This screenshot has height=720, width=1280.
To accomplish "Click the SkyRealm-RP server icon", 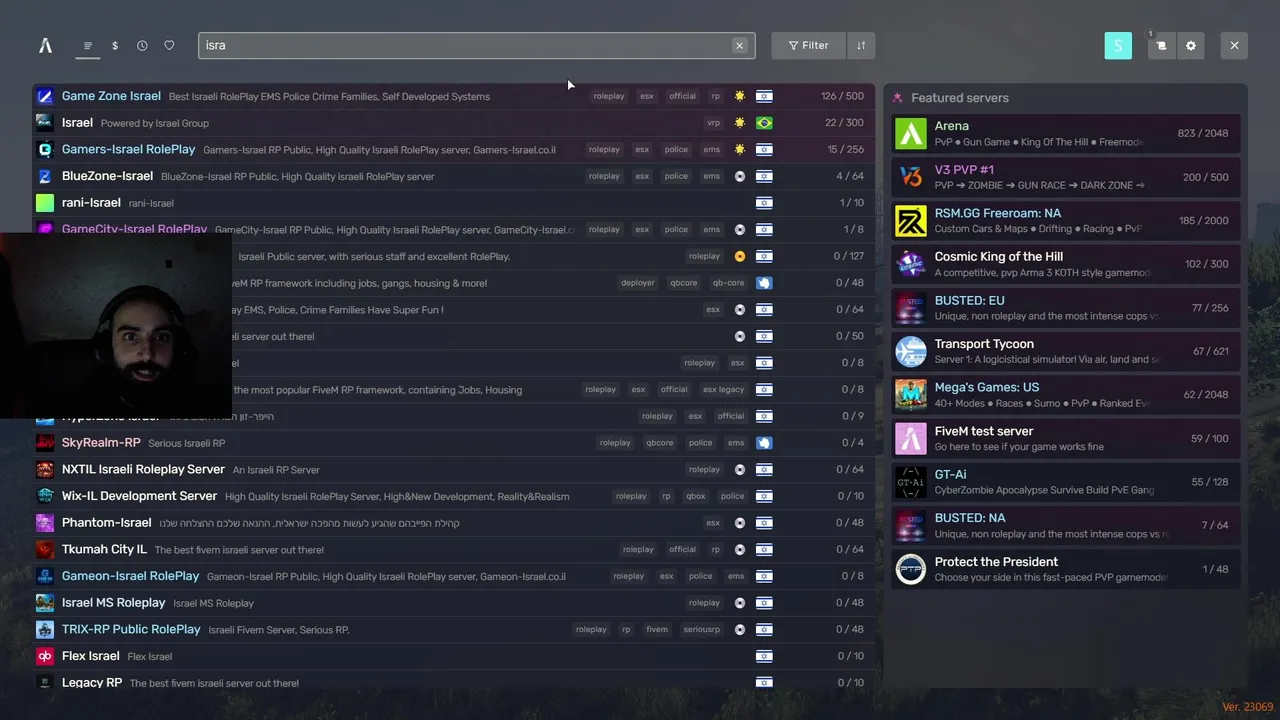I will [45, 442].
